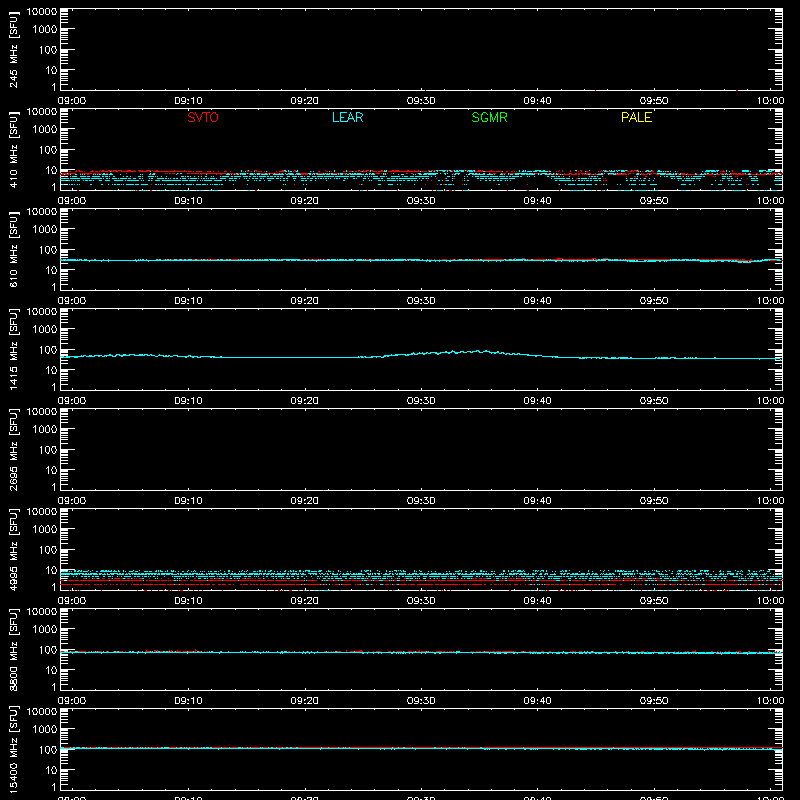
Task: Click the yellow PALE station legend label
Action: tap(636, 117)
